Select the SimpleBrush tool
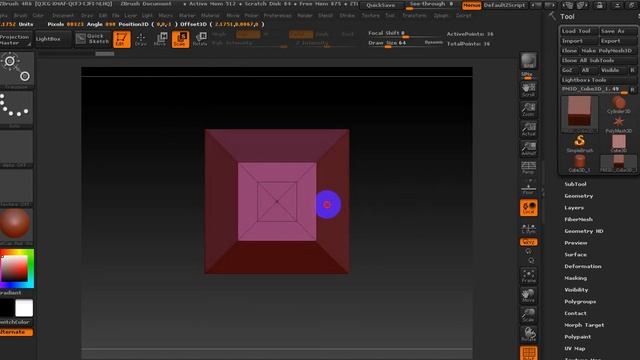Image resolution: width=640 pixels, height=360 pixels. (580, 144)
